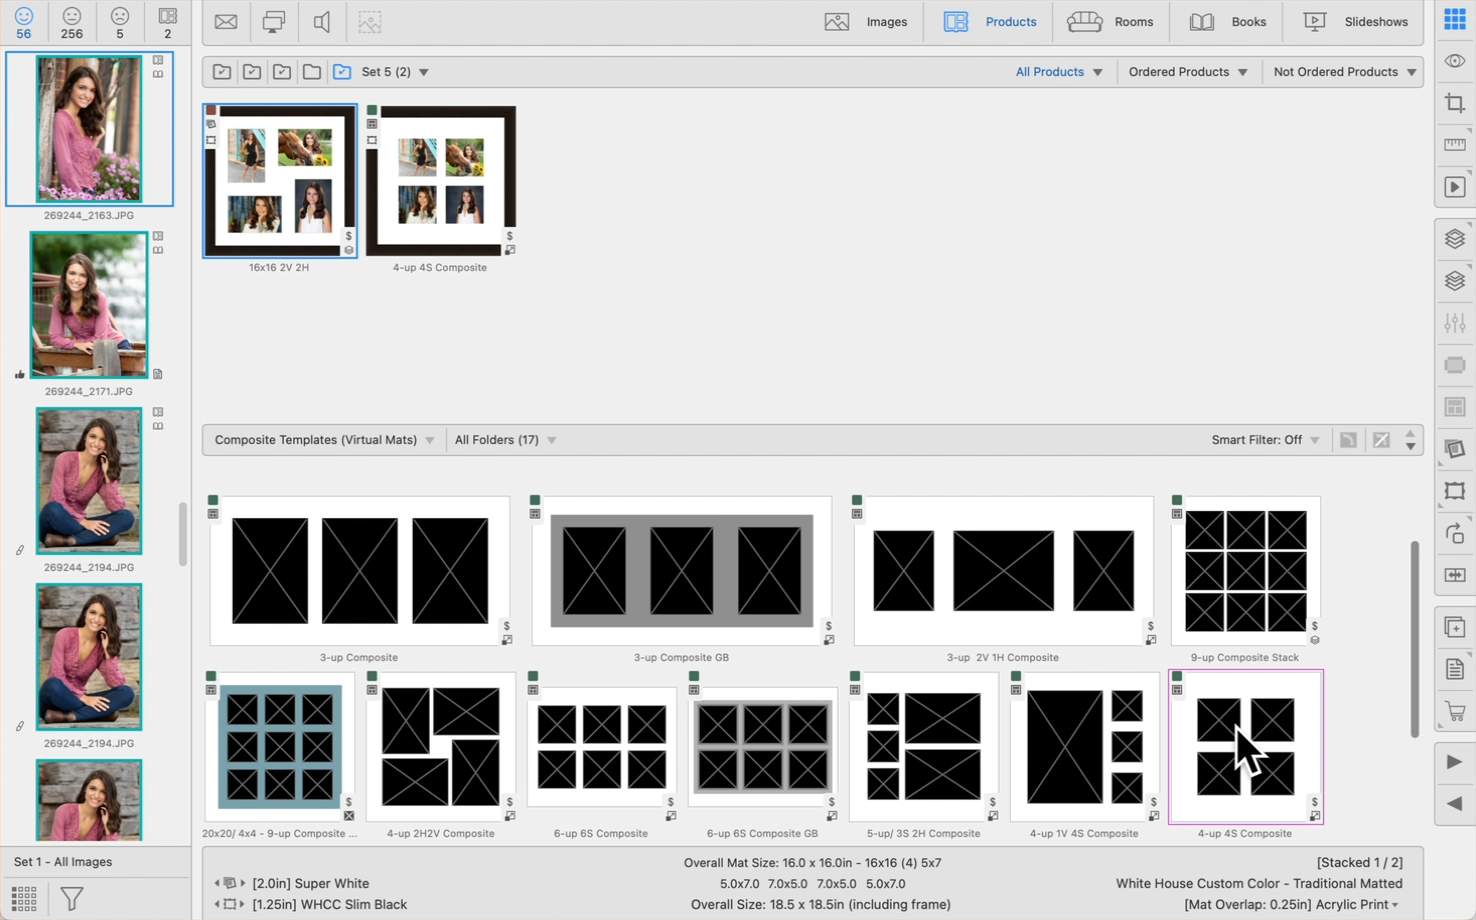This screenshot has width=1476, height=920.
Task: Click the adjustment sliders icon
Action: point(1454,323)
